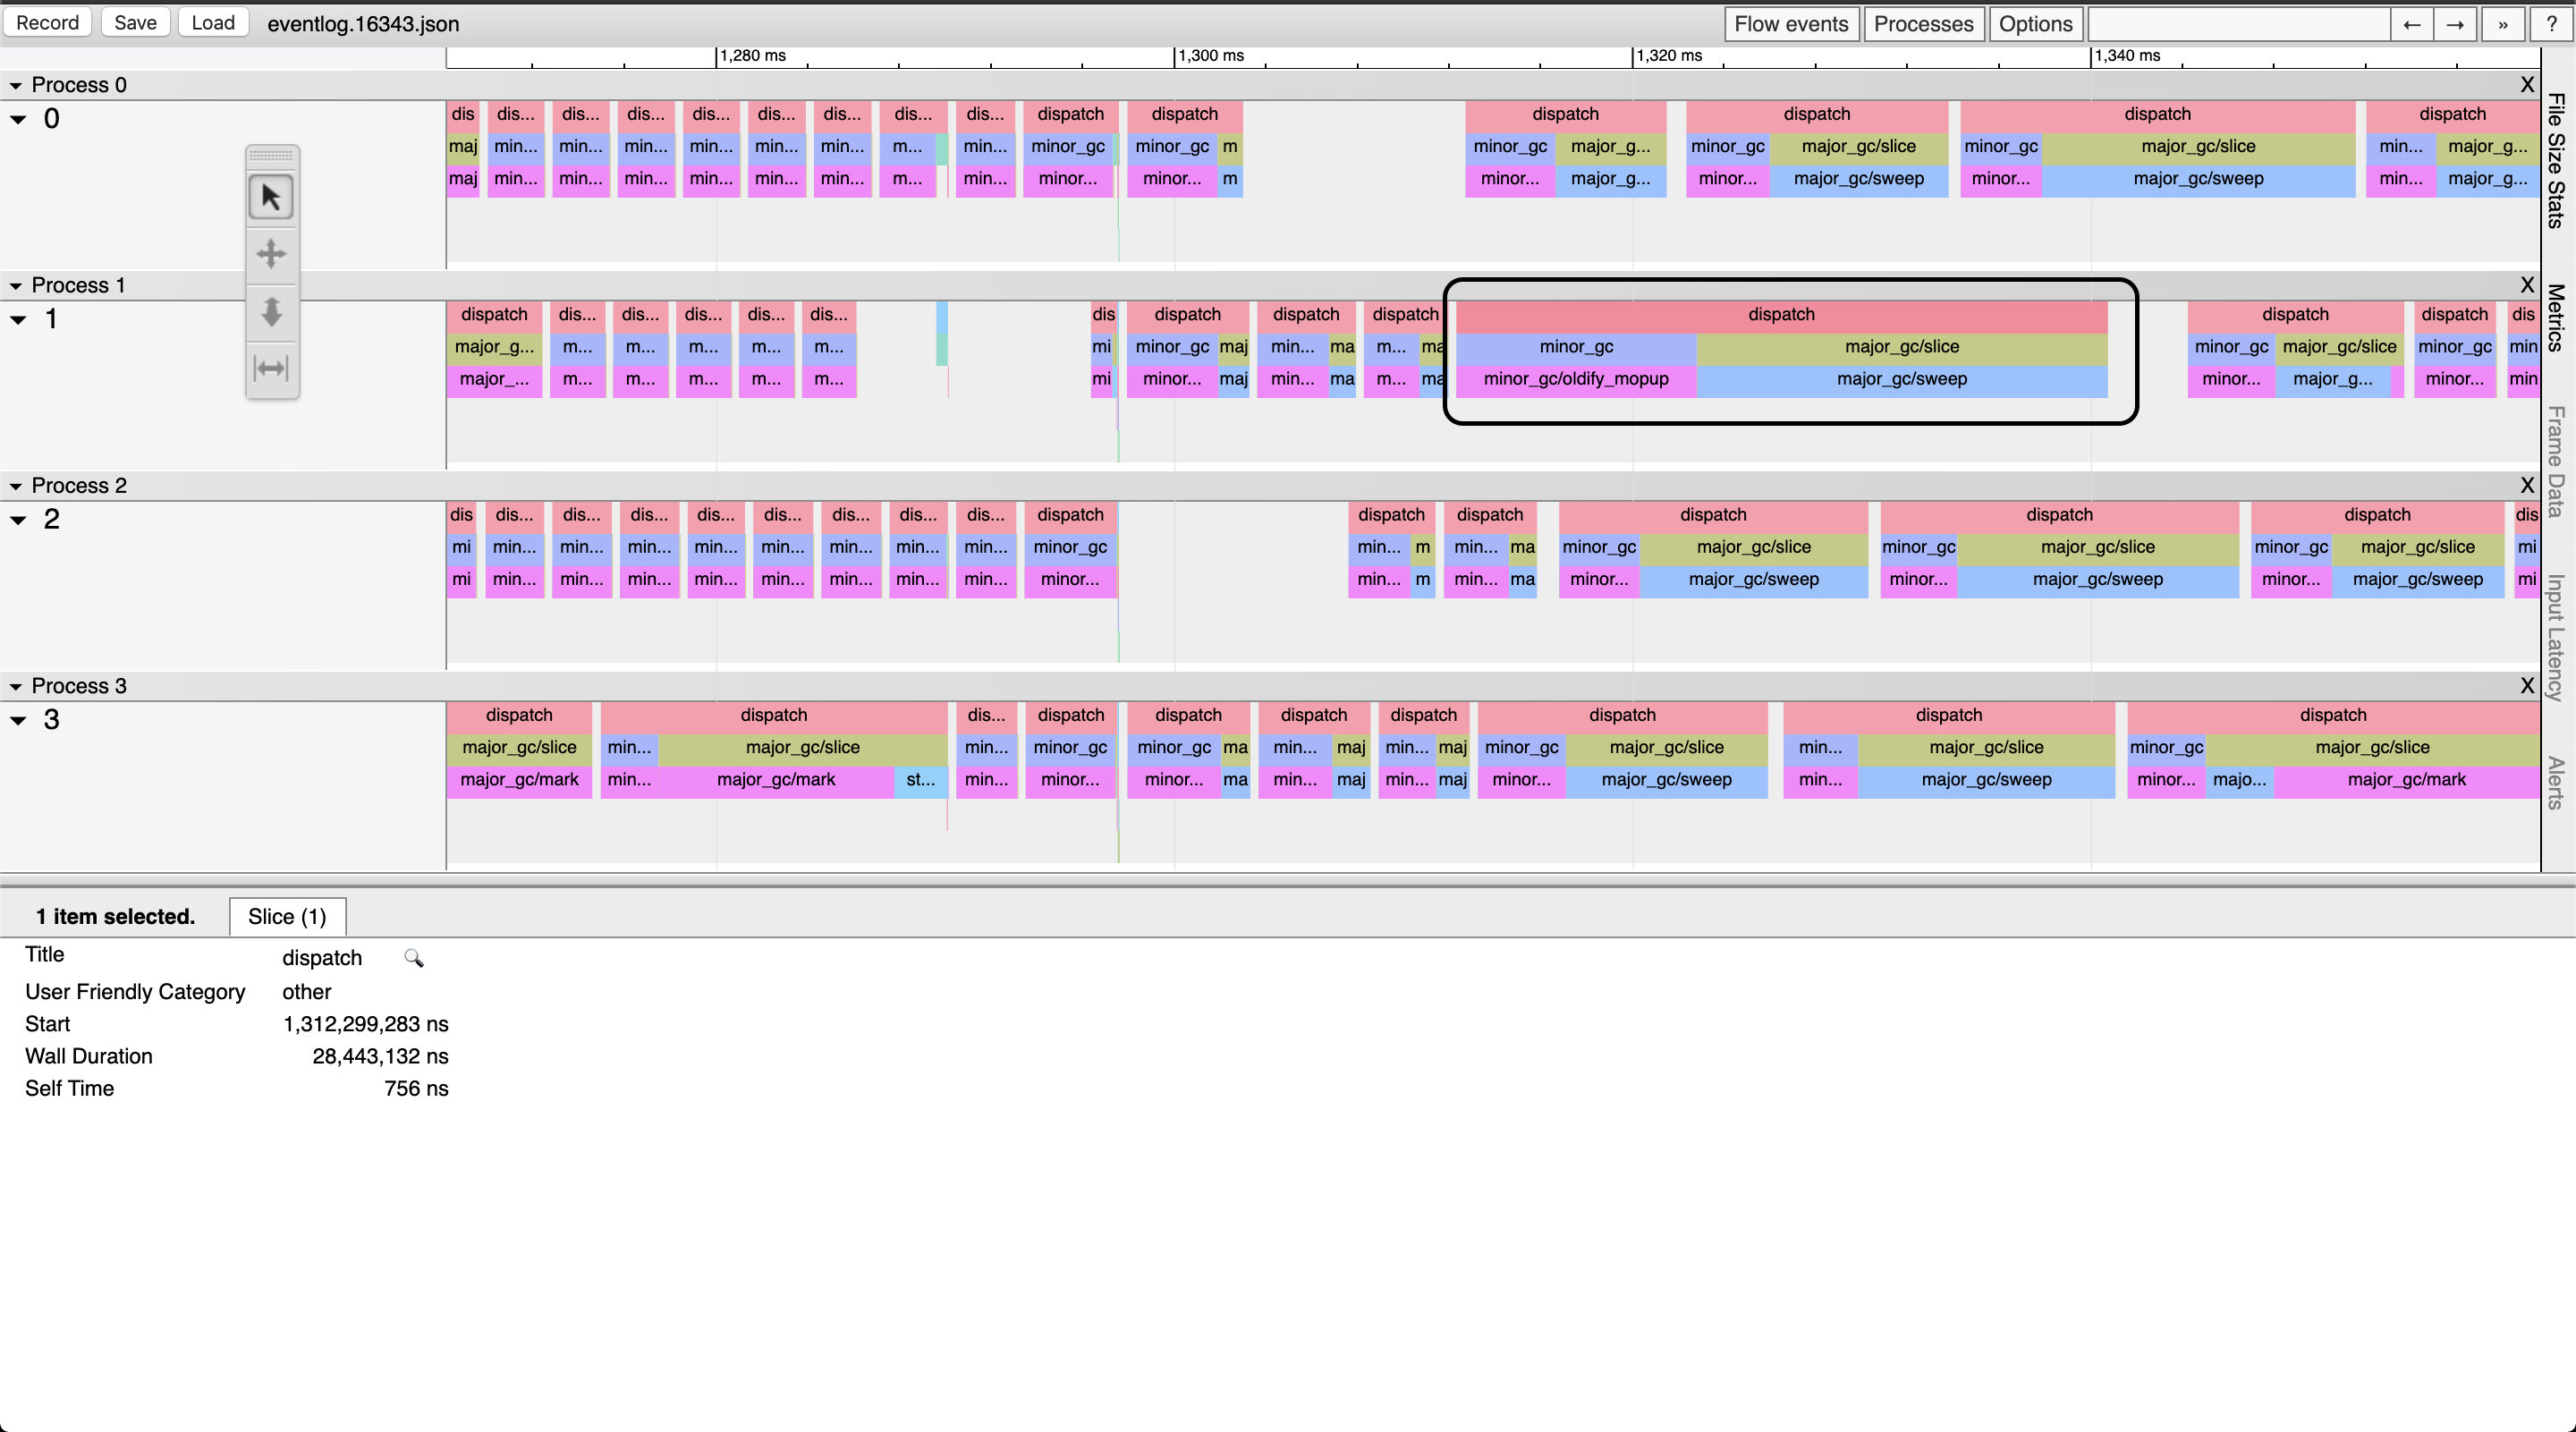This screenshot has height=1432, width=2576.
Task: Open the Processes filter dropdown
Action: (x=1922, y=23)
